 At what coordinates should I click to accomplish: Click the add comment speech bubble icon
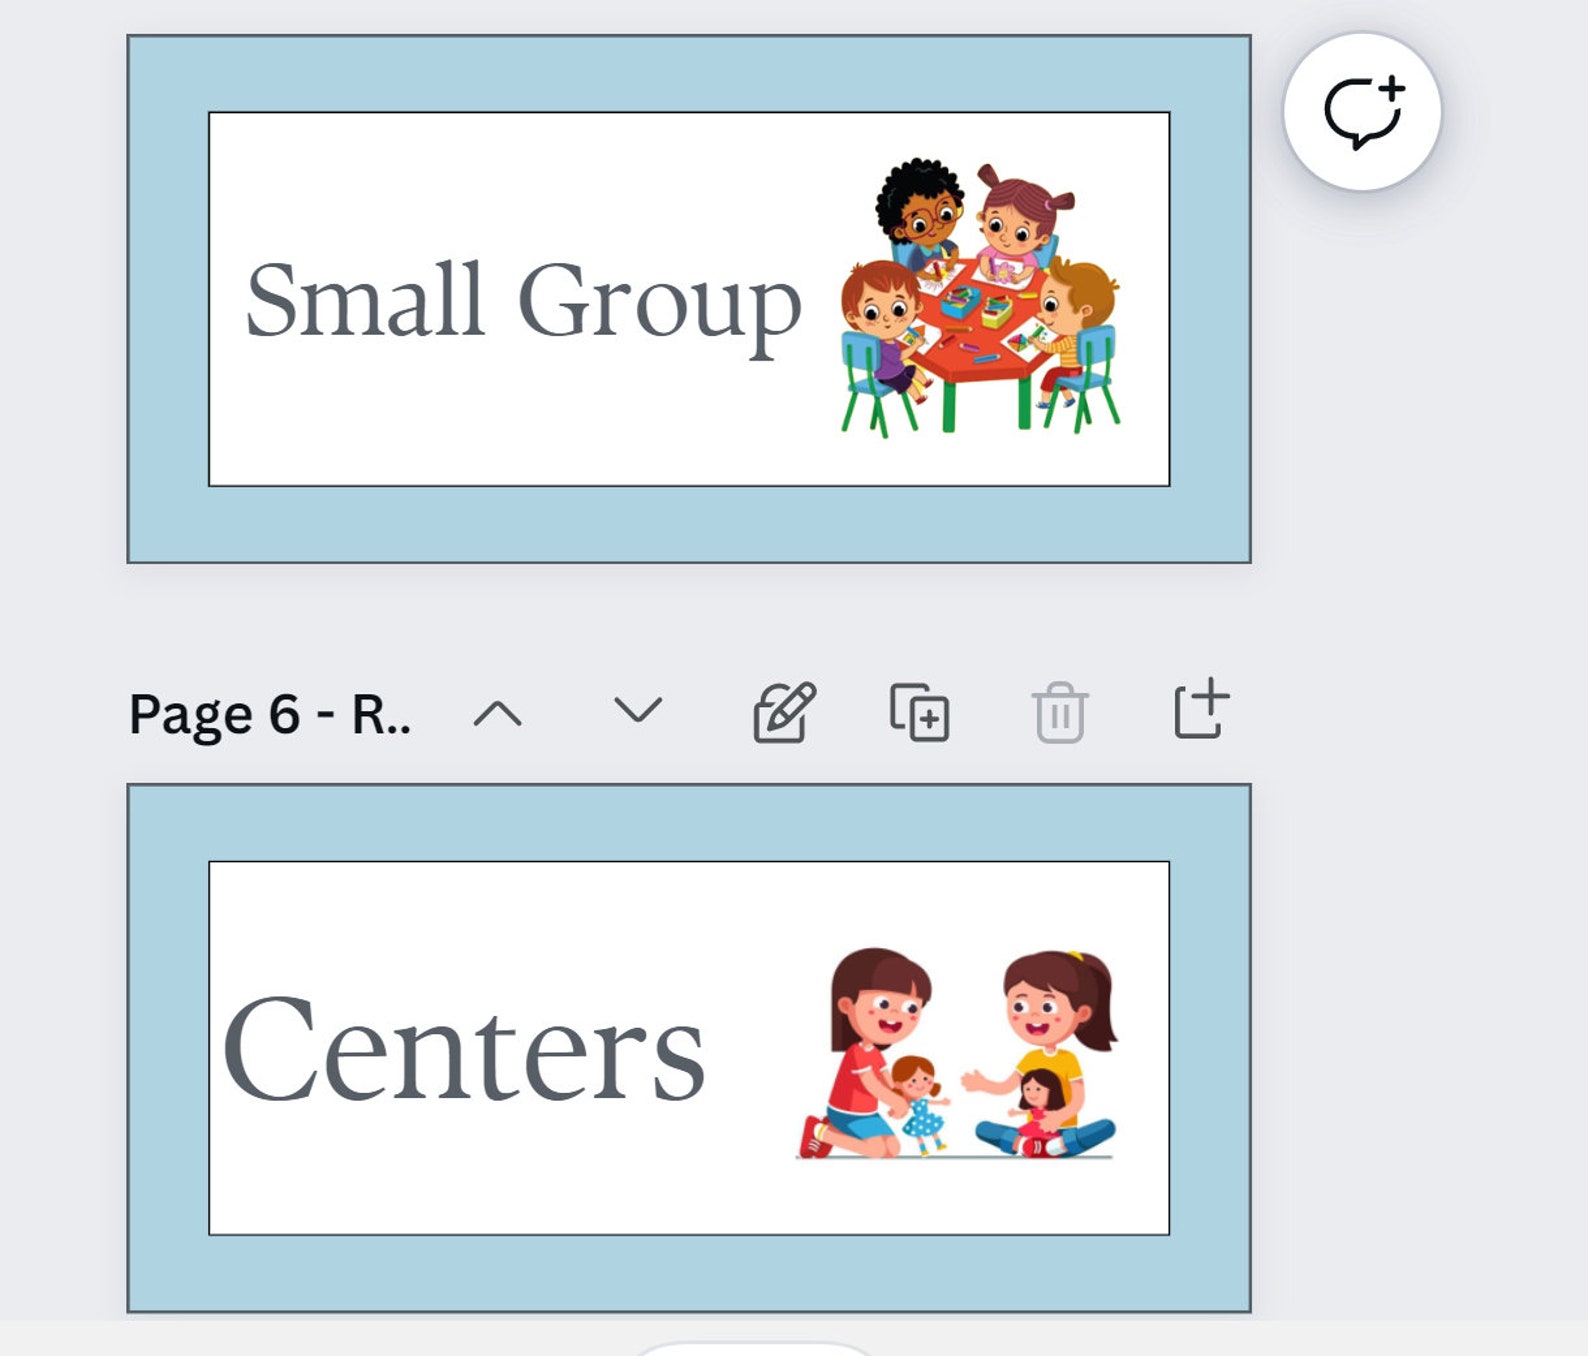(1362, 111)
